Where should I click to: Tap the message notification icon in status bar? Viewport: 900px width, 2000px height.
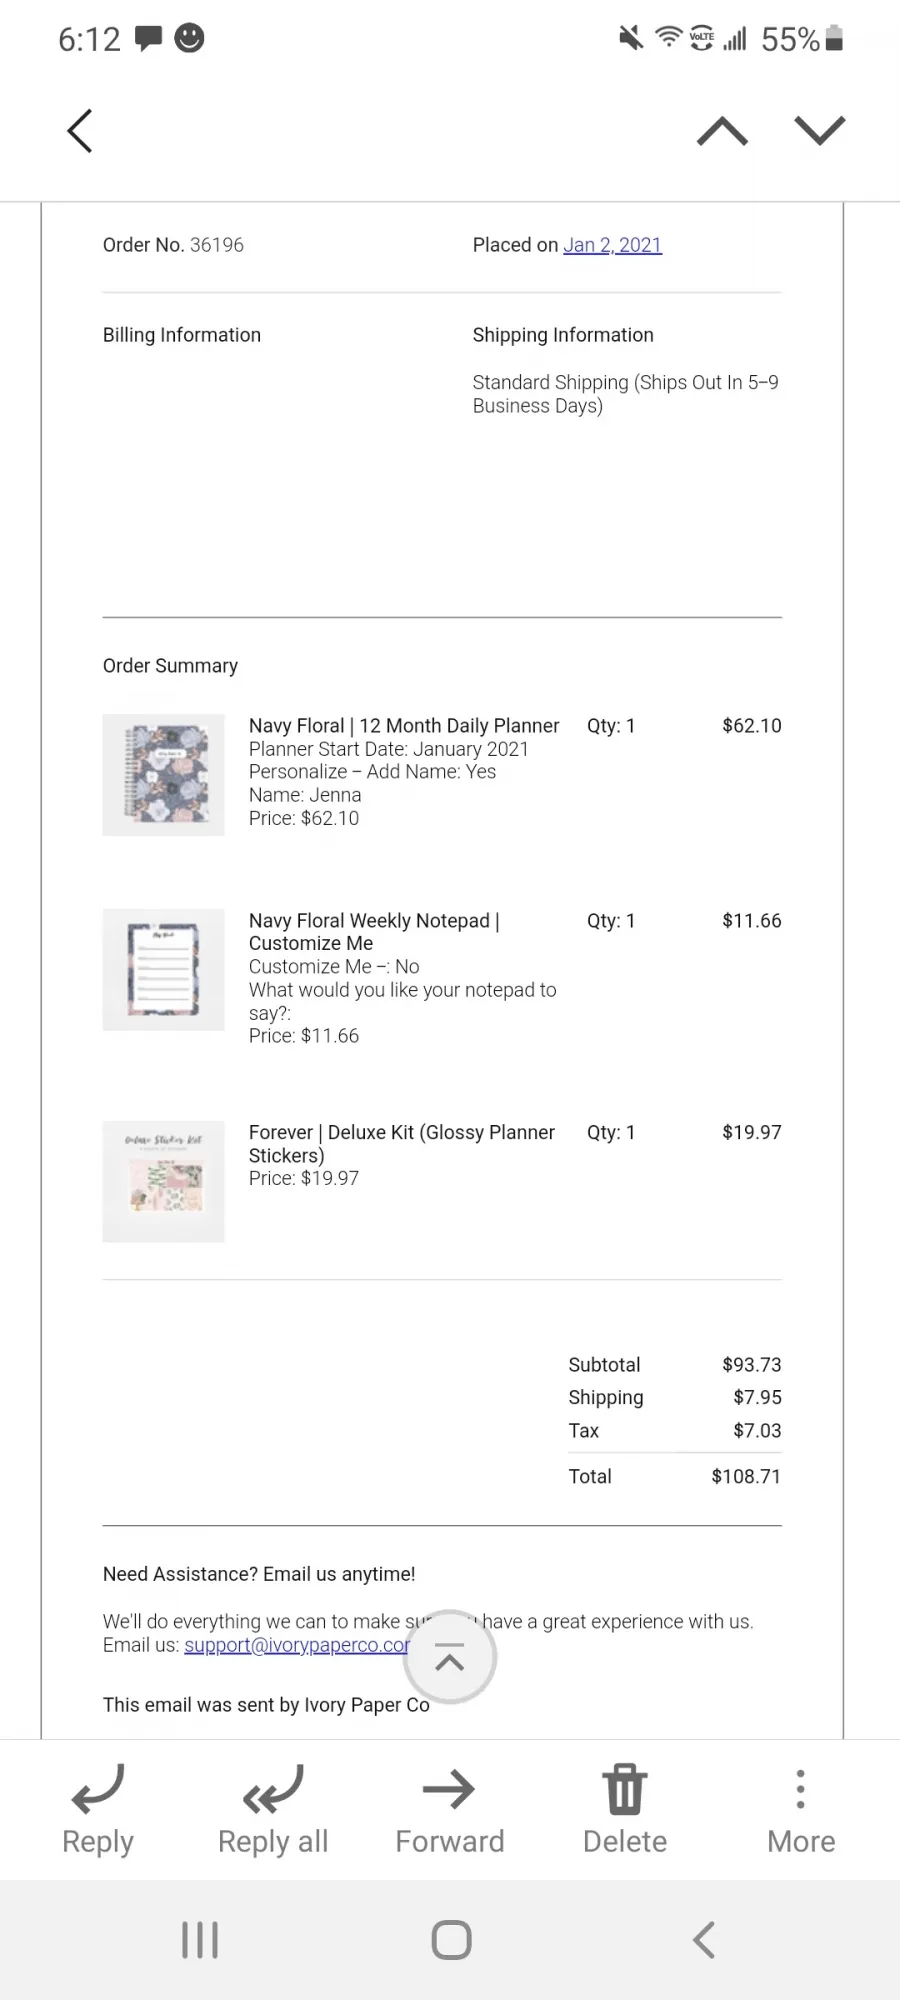149,38
